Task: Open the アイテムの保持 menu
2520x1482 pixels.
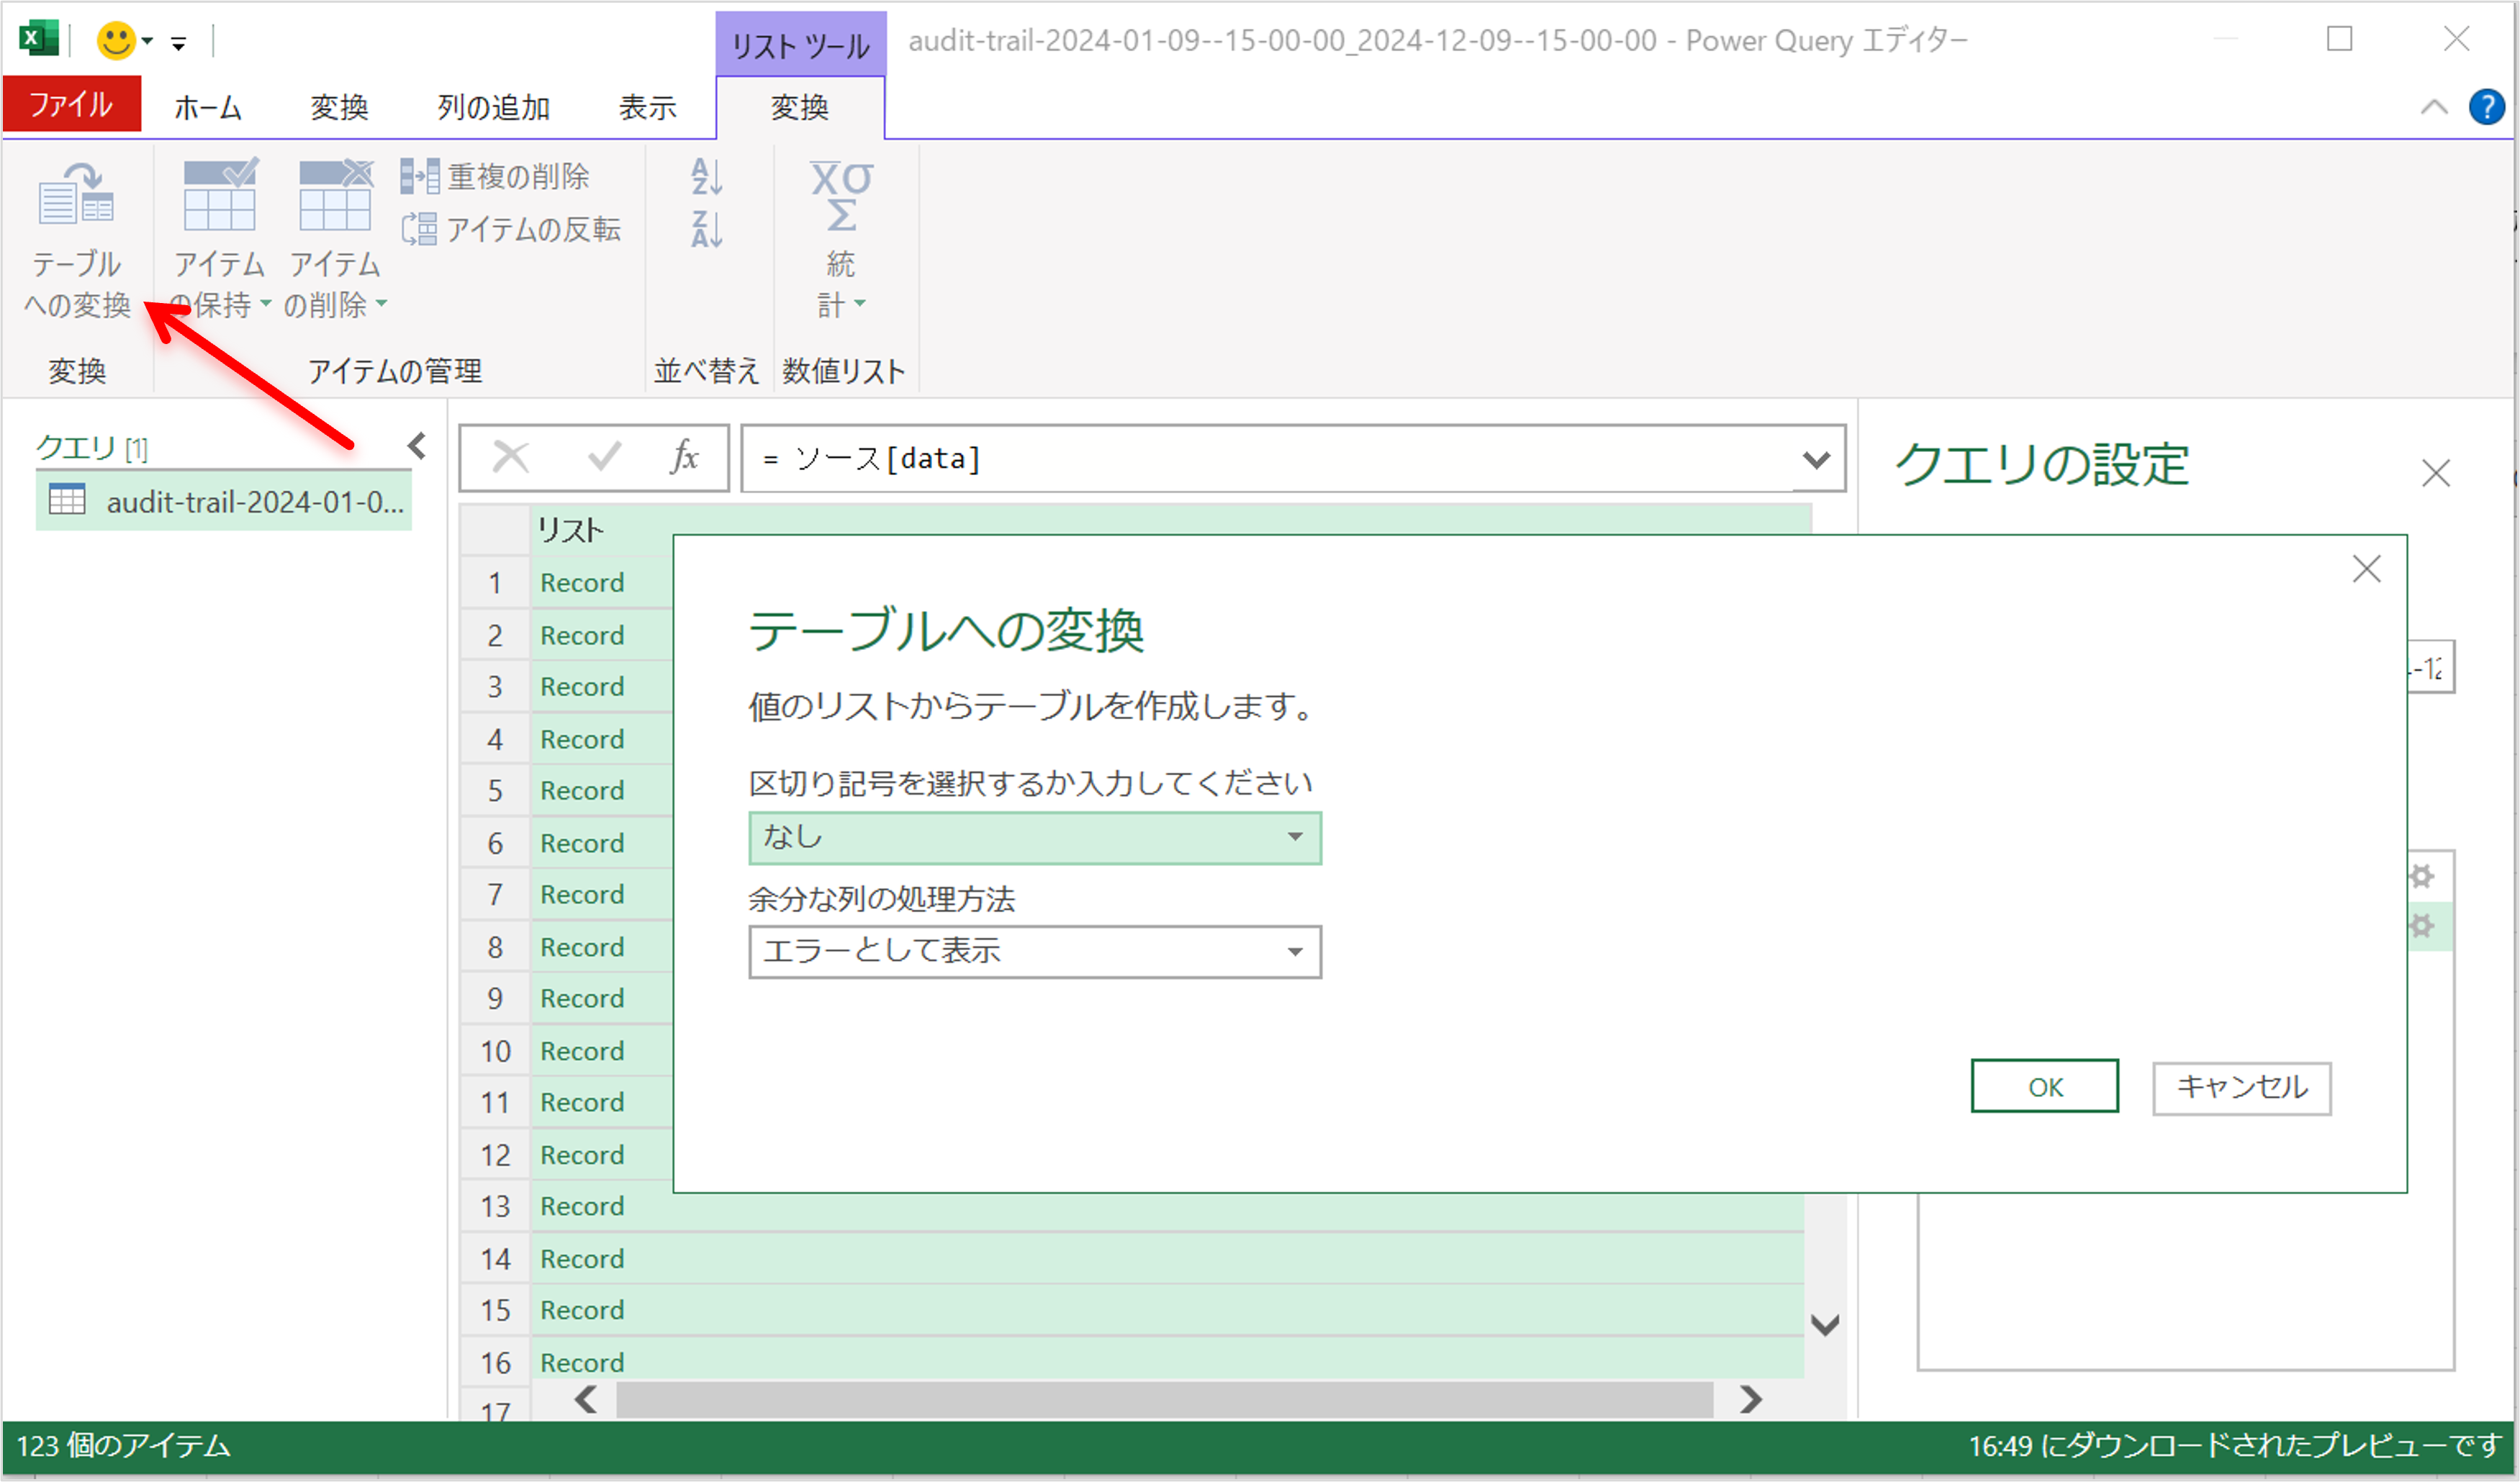Action: point(220,239)
